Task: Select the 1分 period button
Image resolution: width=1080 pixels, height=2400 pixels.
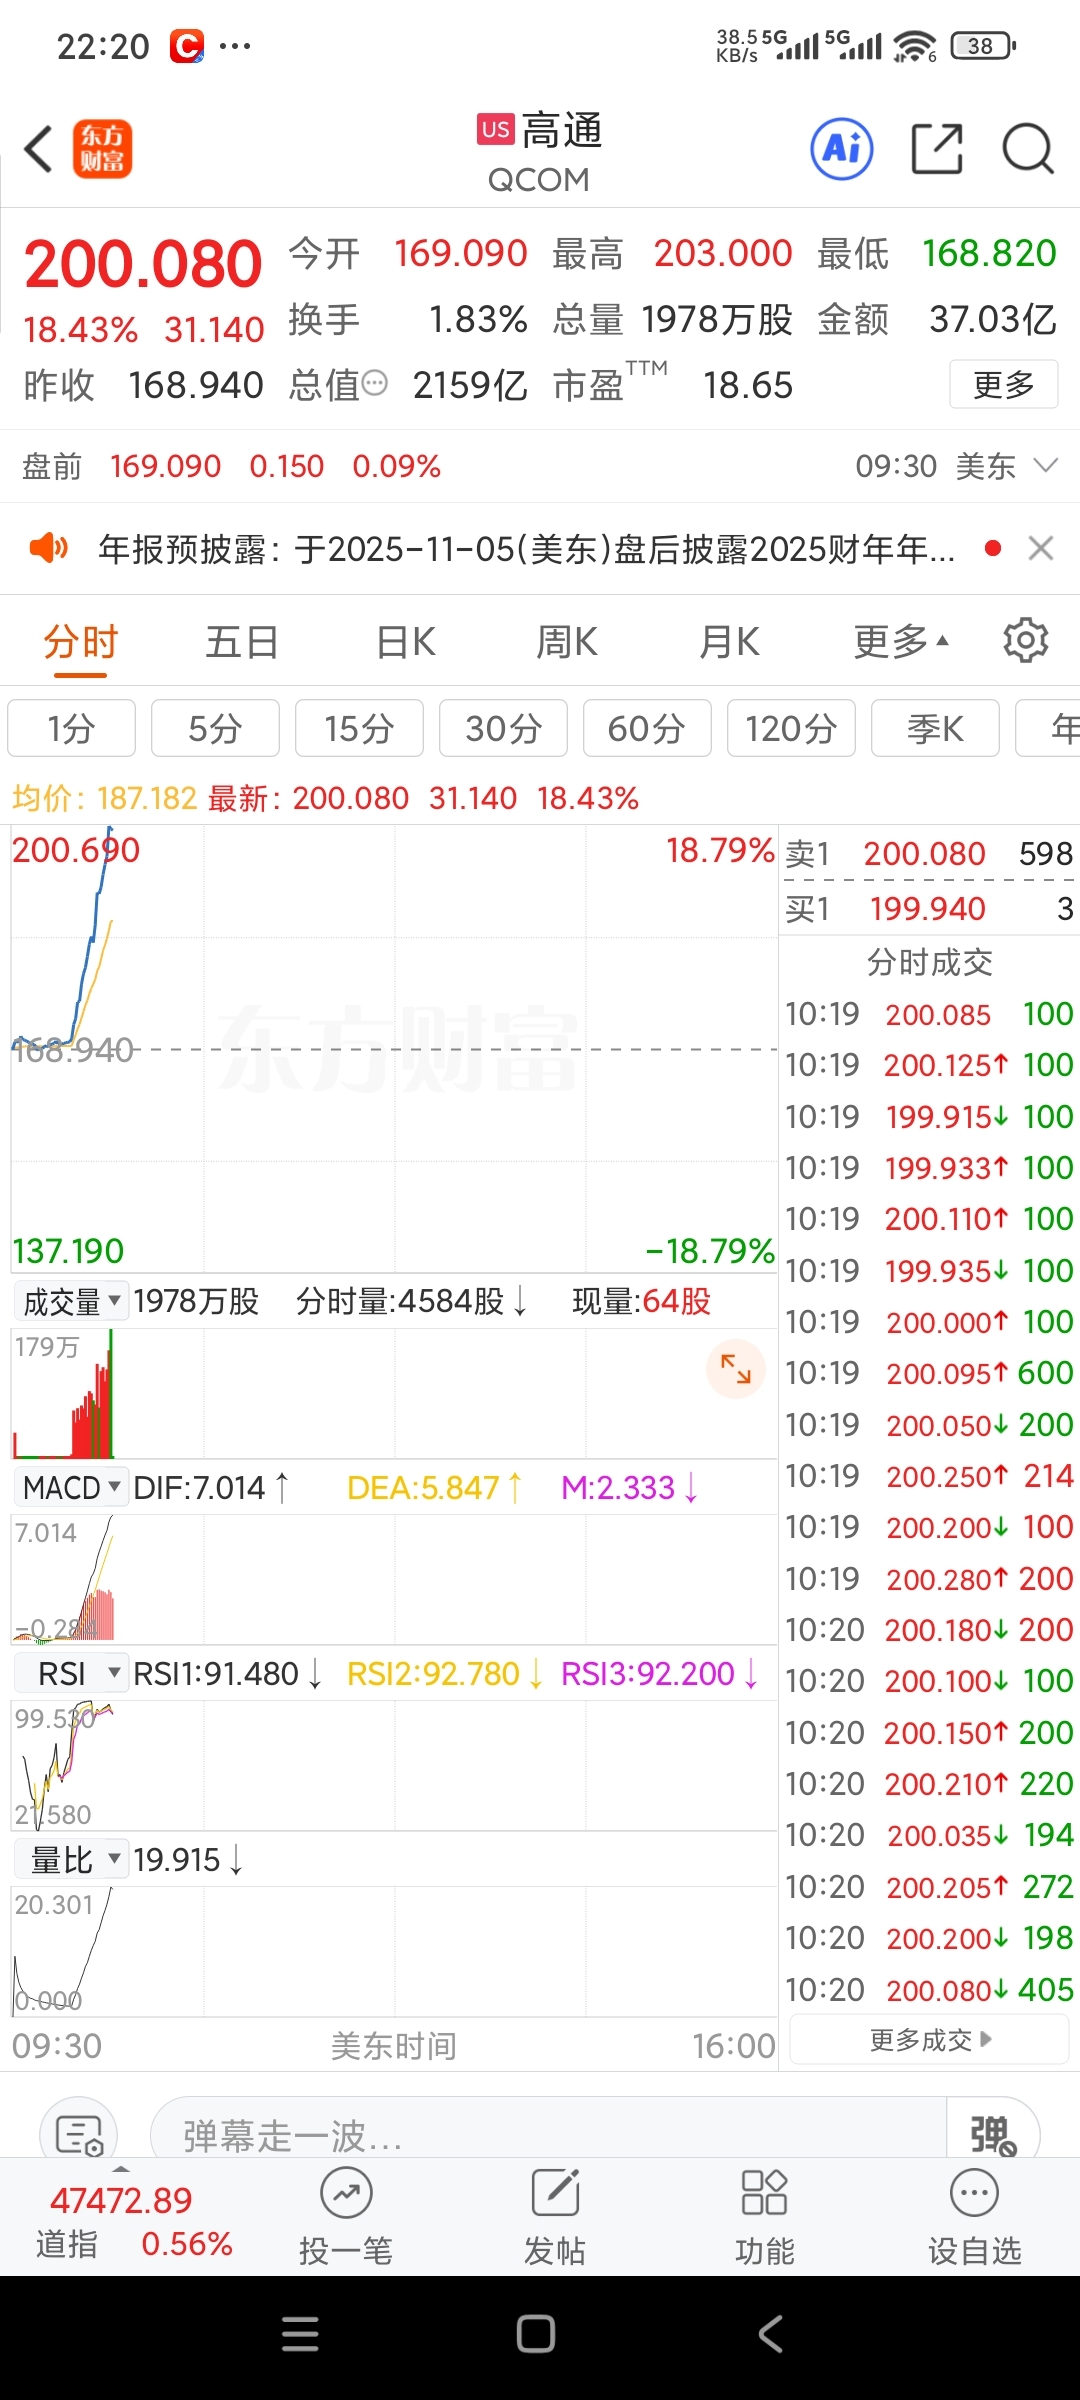Action: tap(71, 728)
